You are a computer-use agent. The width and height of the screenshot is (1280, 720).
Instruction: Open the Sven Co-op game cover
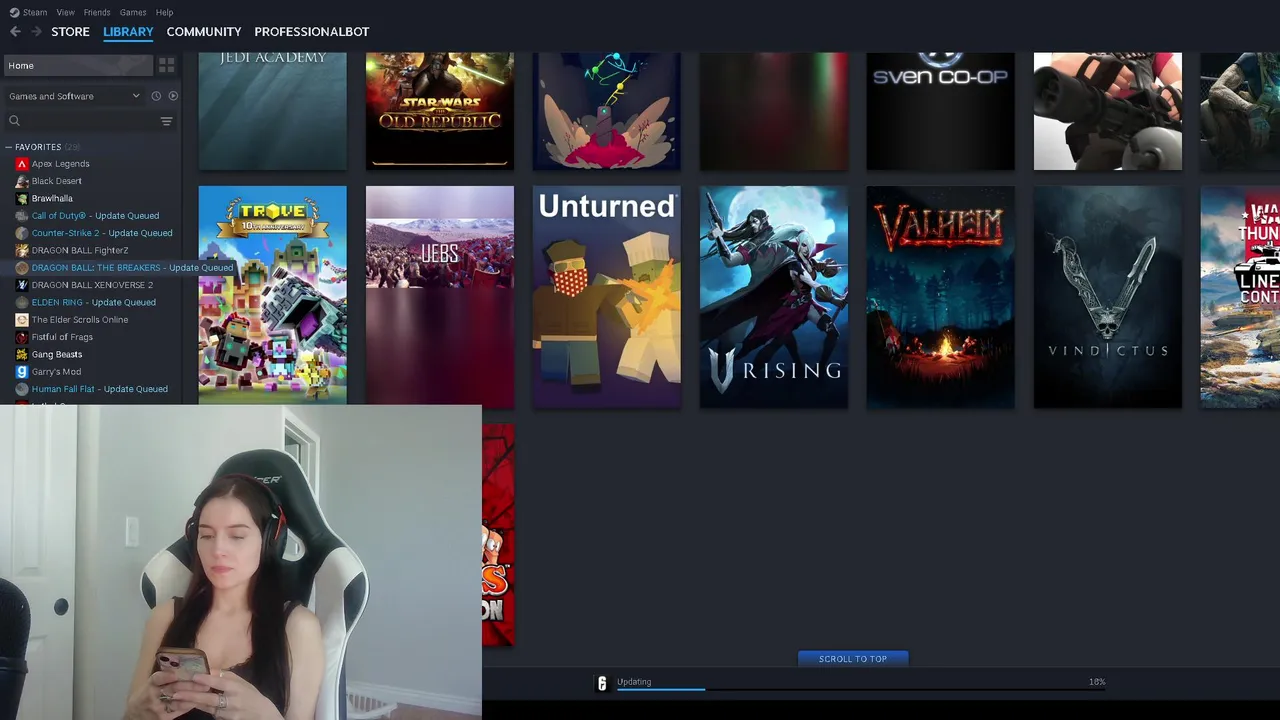[941, 111]
